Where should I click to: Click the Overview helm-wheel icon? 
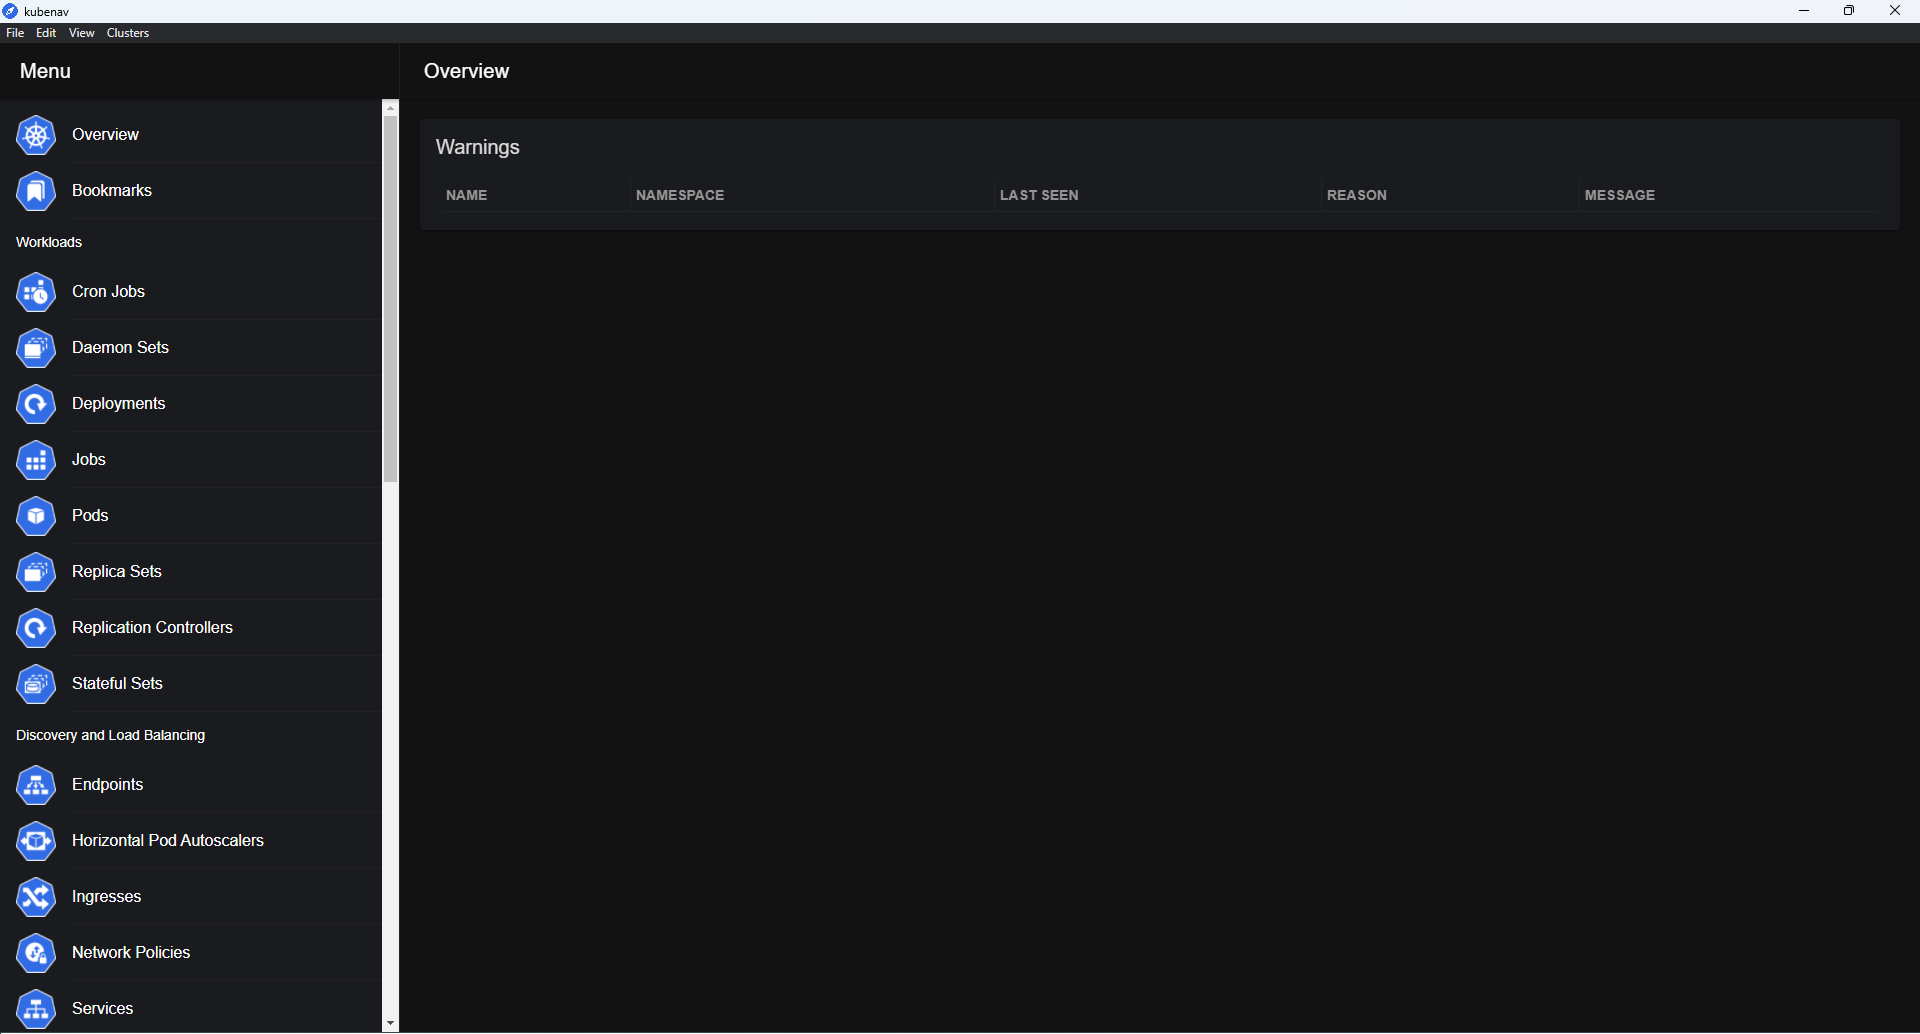(36, 135)
